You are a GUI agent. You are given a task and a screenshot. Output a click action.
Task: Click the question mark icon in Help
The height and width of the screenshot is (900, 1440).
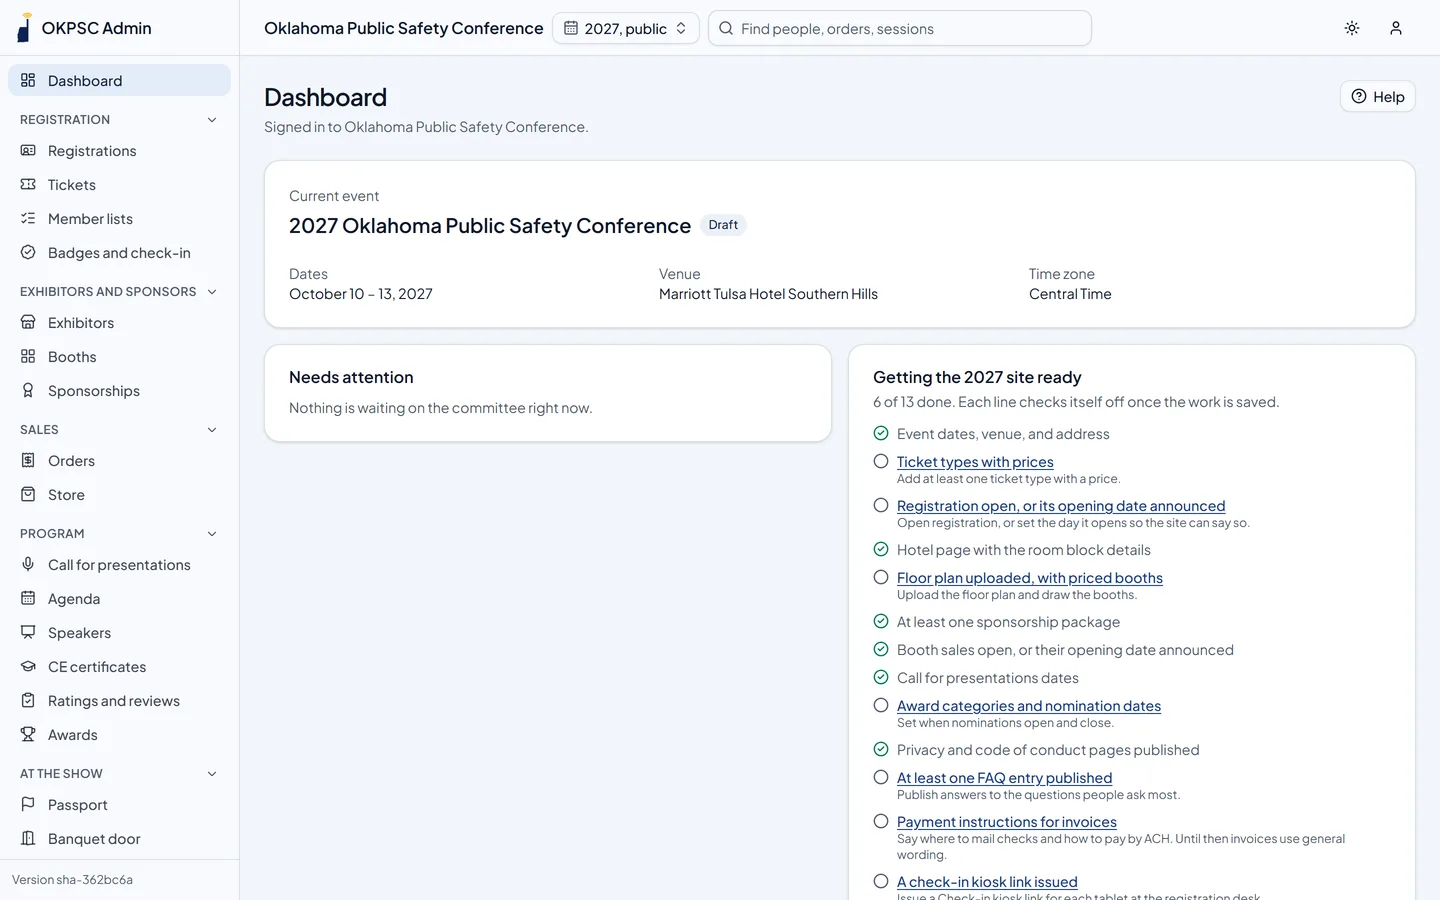1359,96
